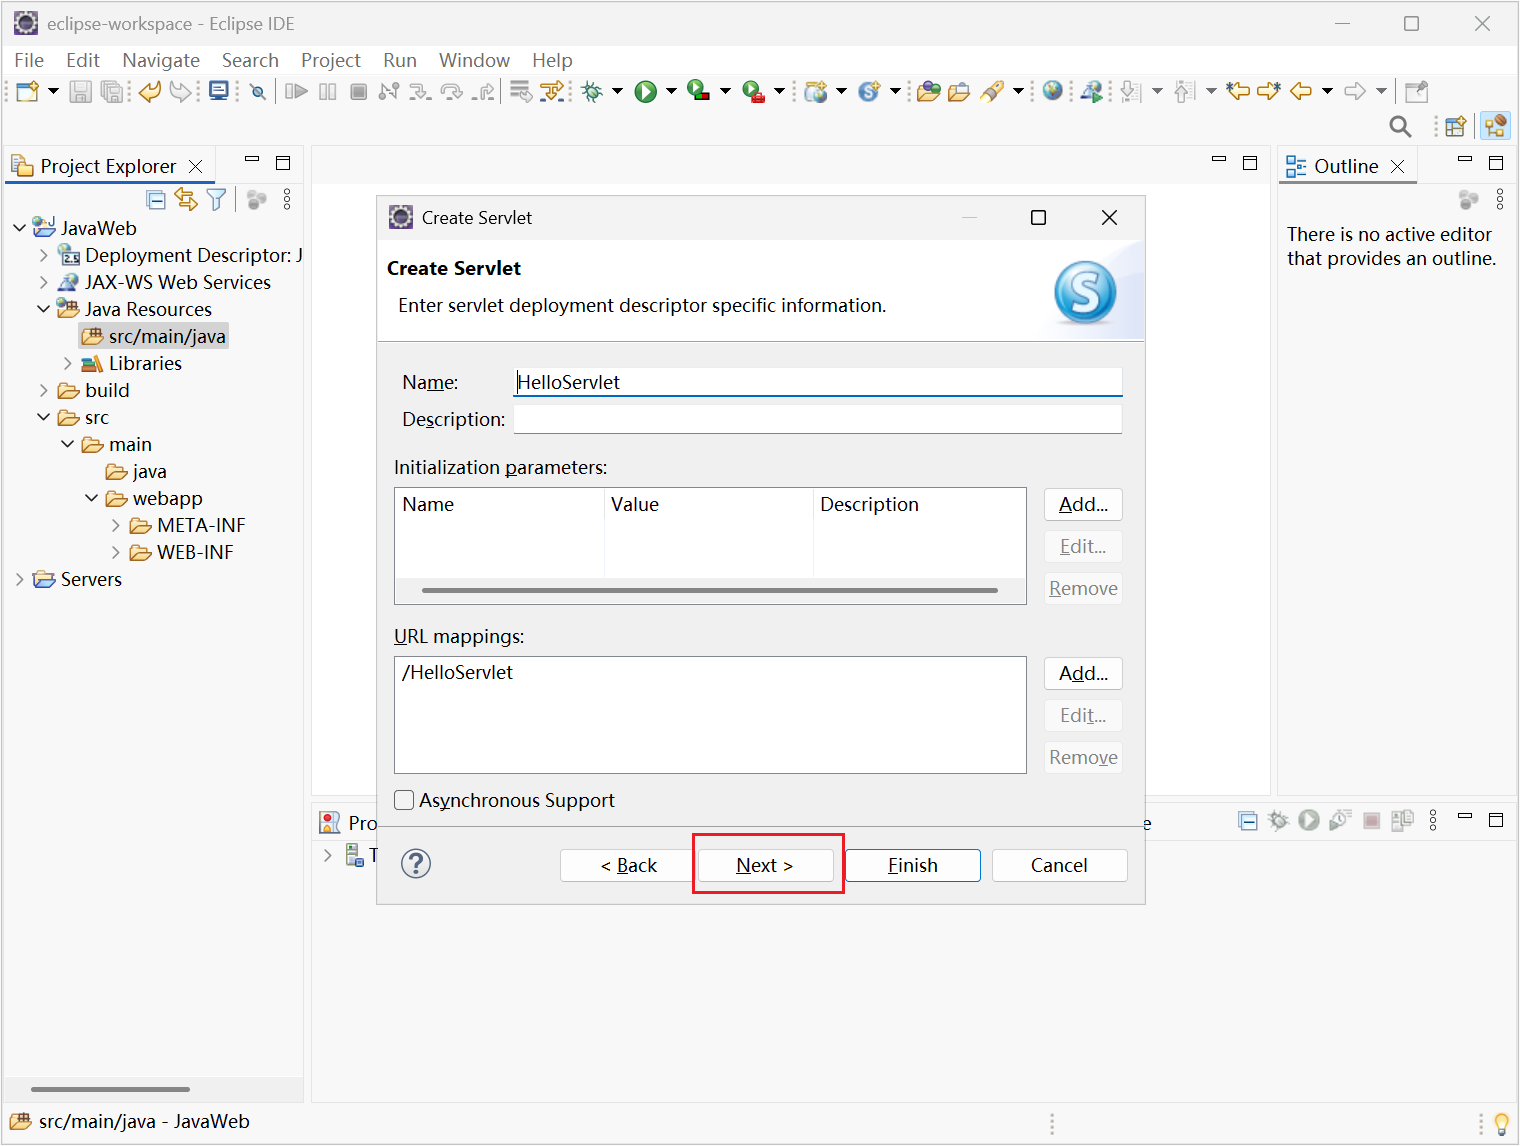Viewport: 1520px width, 1146px height.
Task: Click the servlet Name input field
Action: point(818,382)
